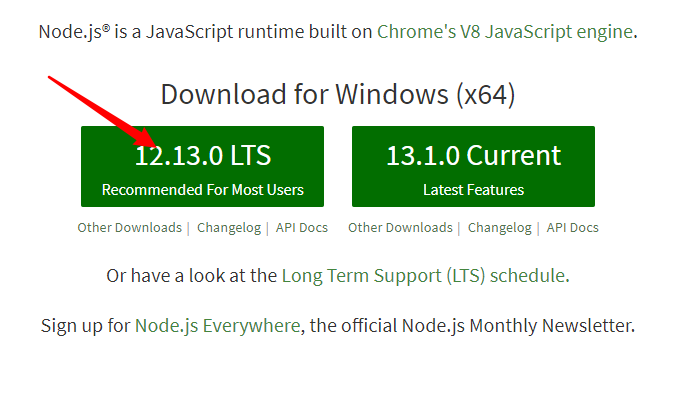This screenshot has height=395, width=678.
Task: Open the Chrome's V8 JavaScript engine link
Action: click(x=505, y=32)
